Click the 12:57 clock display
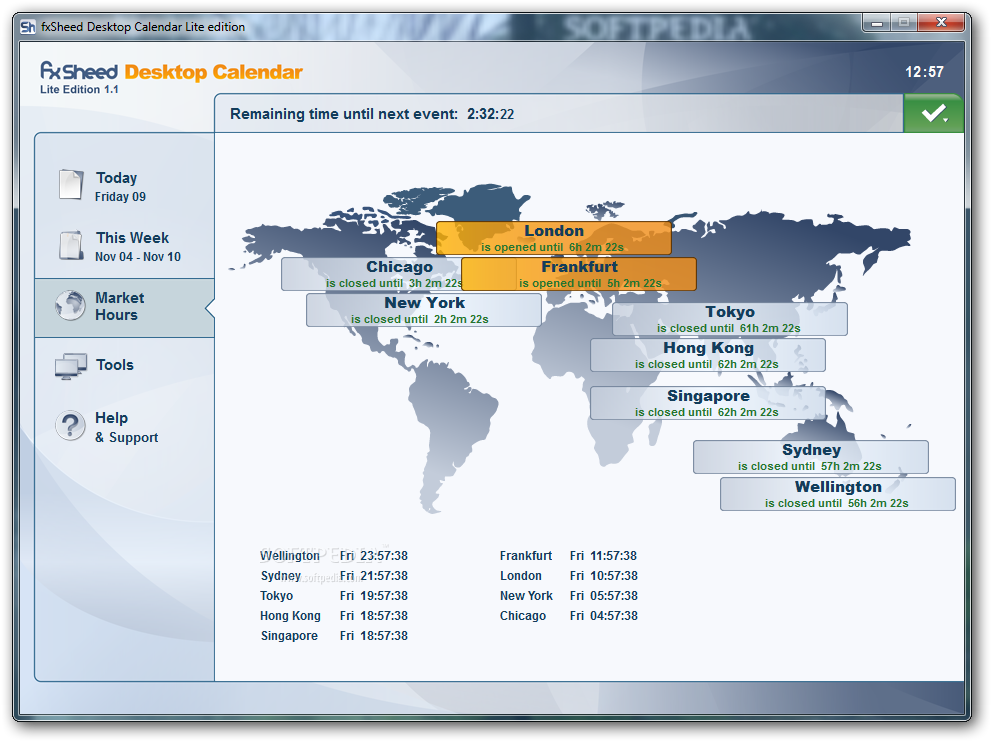Image resolution: width=992 pixels, height=742 pixels. tap(924, 72)
